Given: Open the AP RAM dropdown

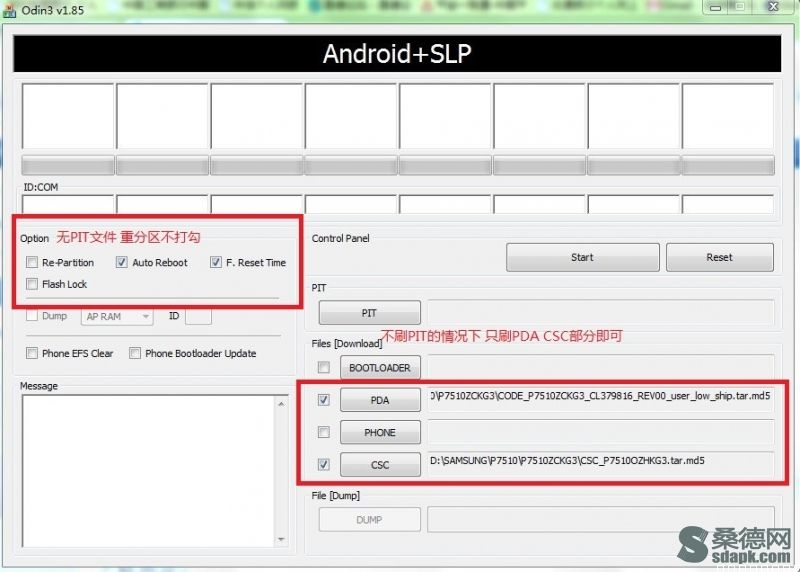Looking at the screenshot, I should pyautogui.click(x=117, y=316).
